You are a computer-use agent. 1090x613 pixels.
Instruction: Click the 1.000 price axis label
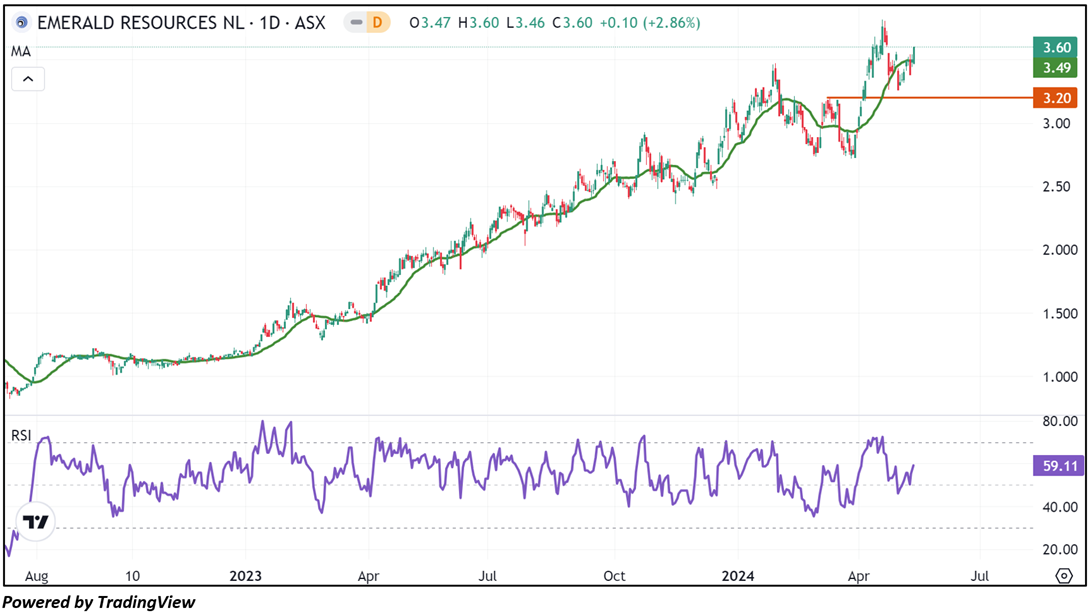1060,377
